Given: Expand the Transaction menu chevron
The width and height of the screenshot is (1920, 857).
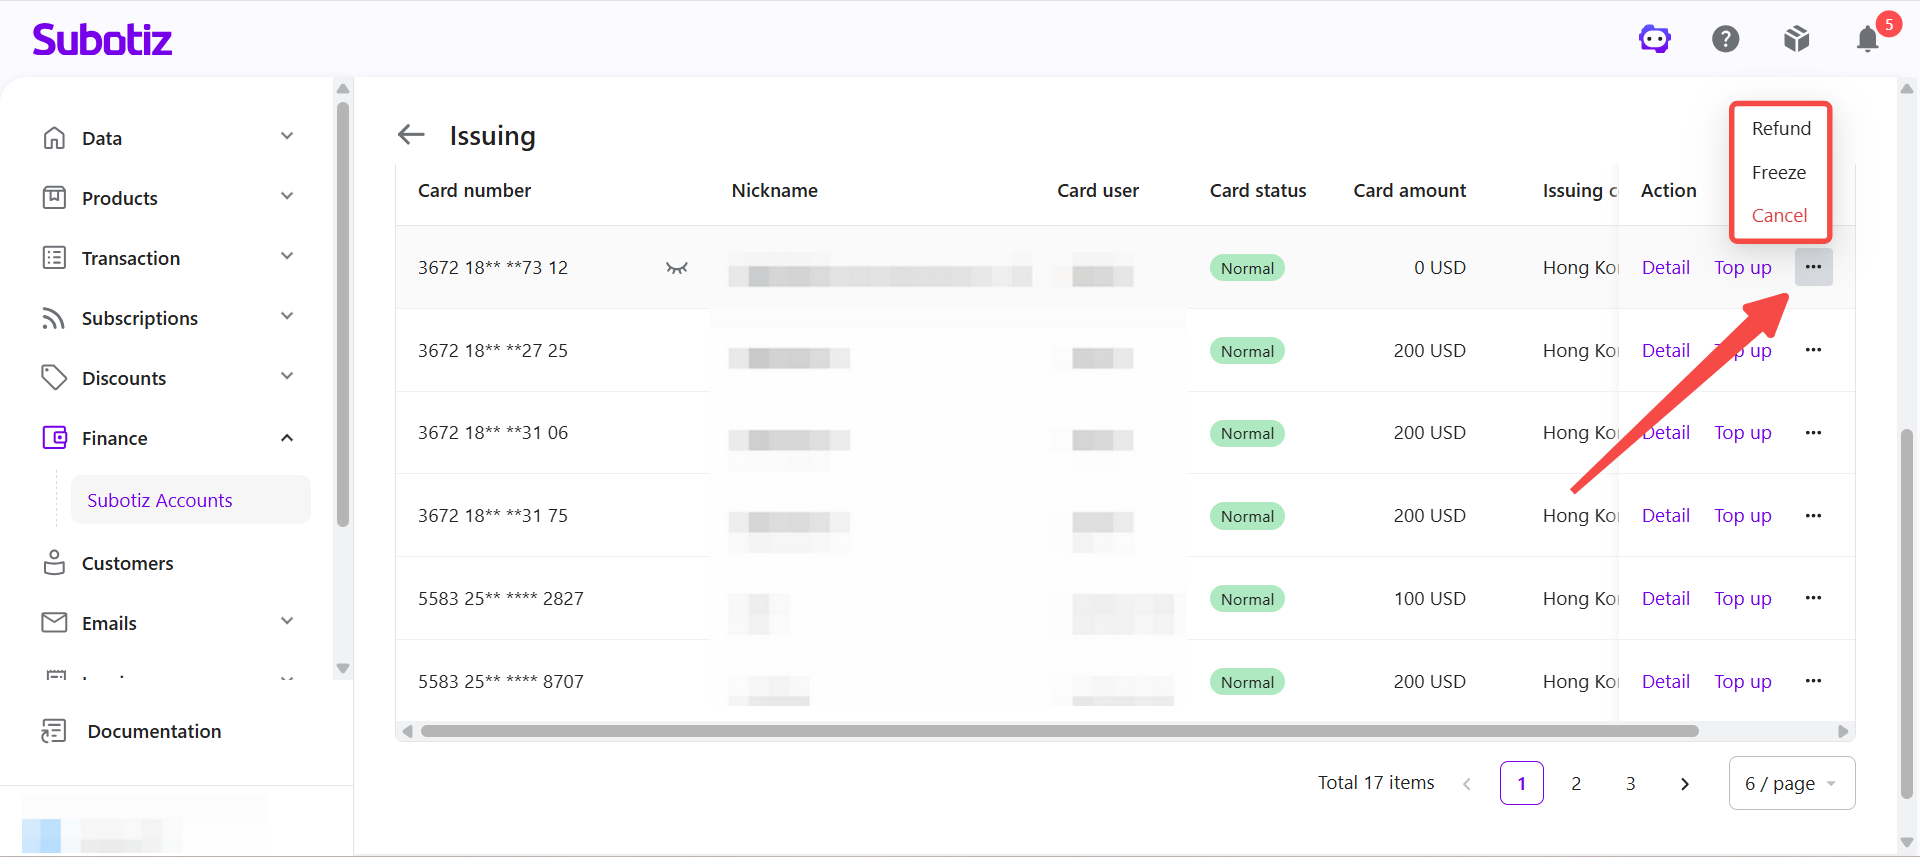Looking at the screenshot, I should [x=287, y=256].
